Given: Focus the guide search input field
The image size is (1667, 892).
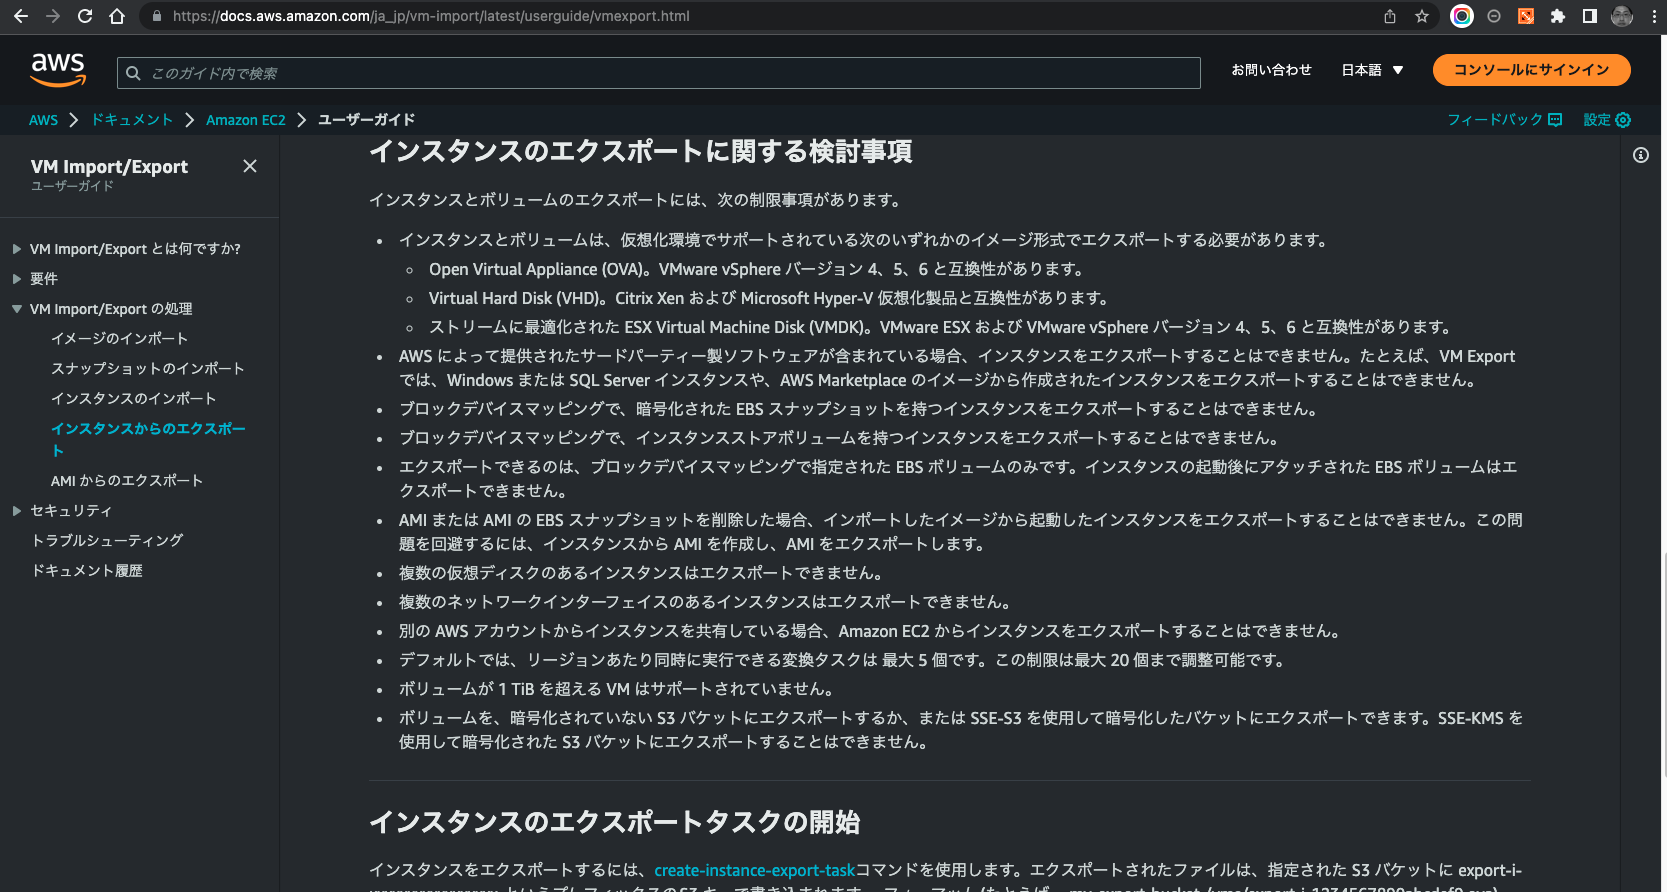Looking at the screenshot, I should pos(658,73).
